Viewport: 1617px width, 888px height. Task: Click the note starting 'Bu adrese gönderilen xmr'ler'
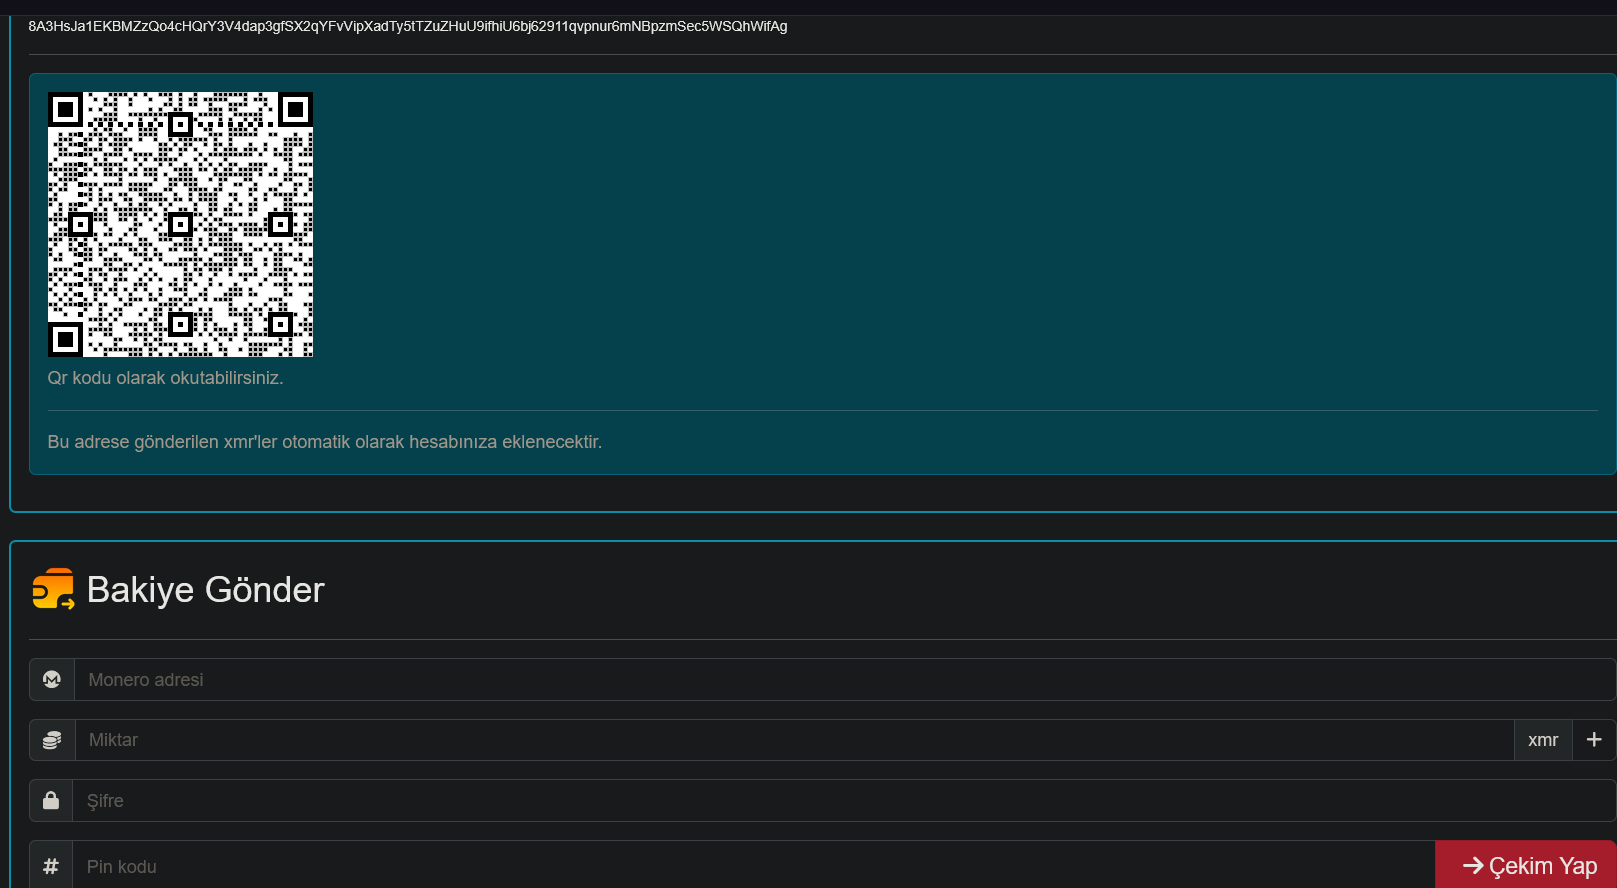tap(325, 442)
